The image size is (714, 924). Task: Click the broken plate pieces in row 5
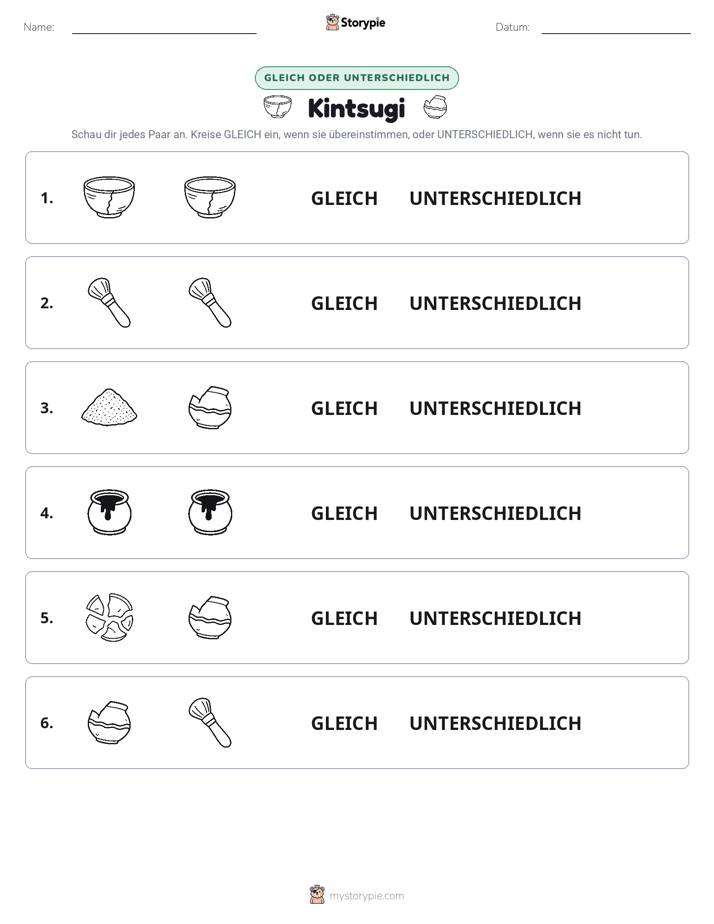click(109, 617)
